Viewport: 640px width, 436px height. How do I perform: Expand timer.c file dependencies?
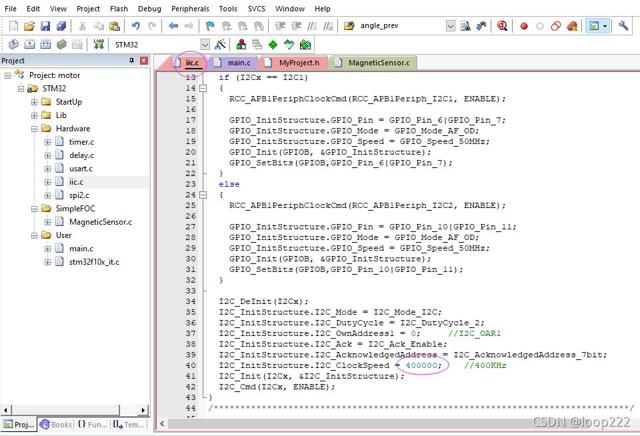(47, 142)
